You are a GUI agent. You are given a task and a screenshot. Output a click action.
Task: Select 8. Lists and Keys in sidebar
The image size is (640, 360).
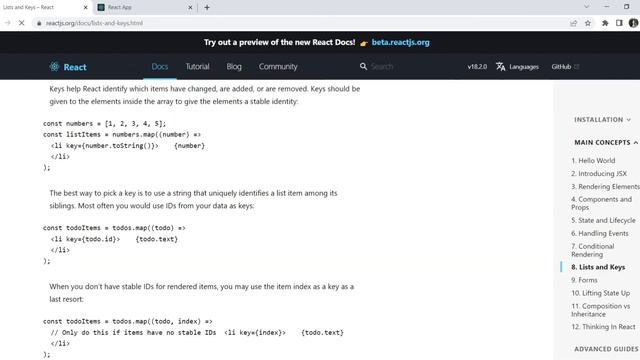pyautogui.click(x=598, y=267)
